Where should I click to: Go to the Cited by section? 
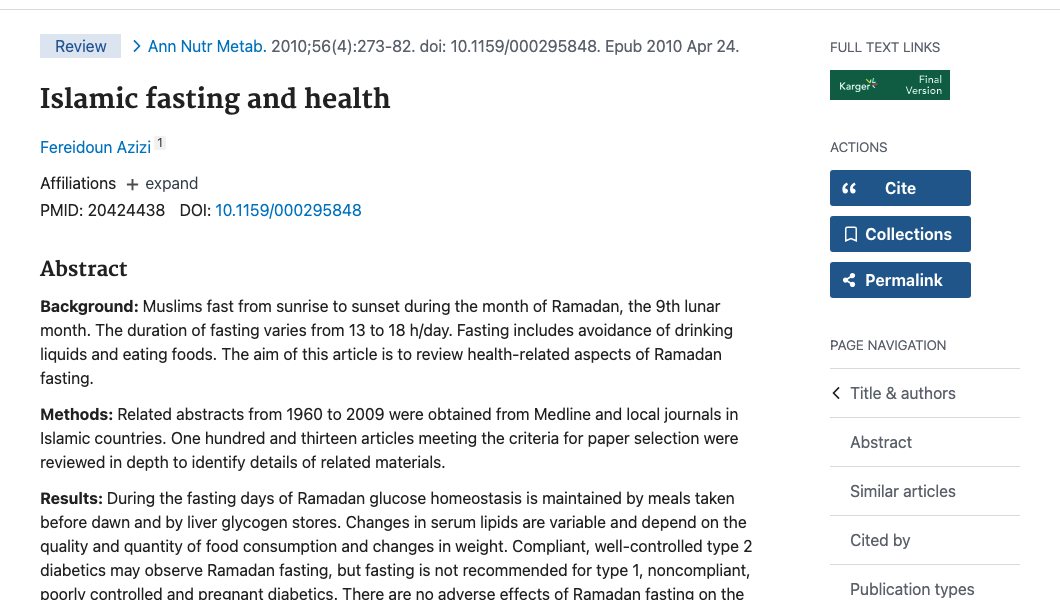(x=880, y=540)
